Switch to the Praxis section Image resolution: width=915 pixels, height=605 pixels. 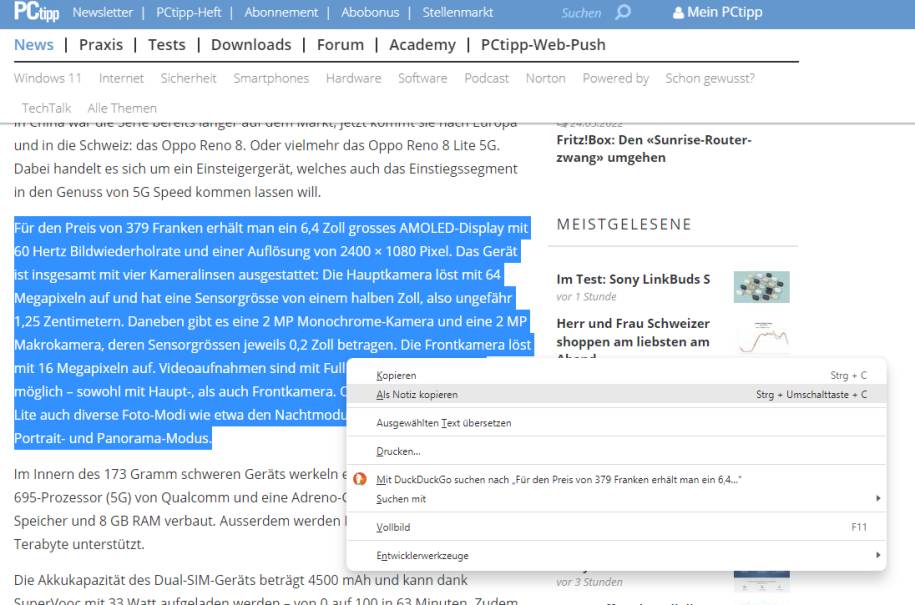[101, 45]
